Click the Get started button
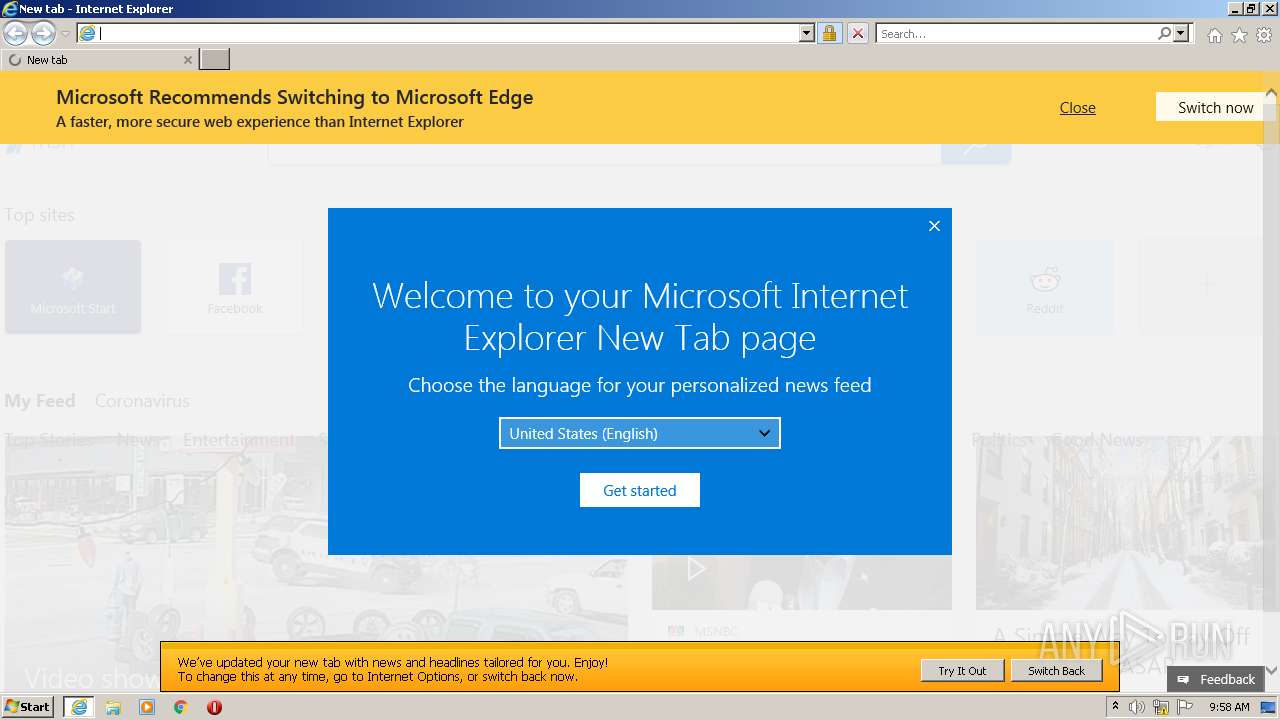Image resolution: width=1280 pixels, height=720 pixels. pyautogui.click(x=640, y=490)
